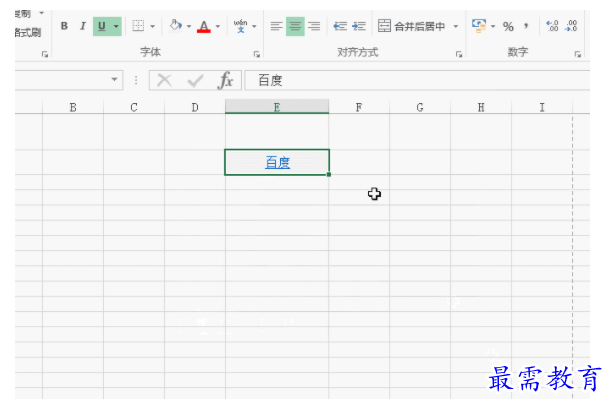The width and height of the screenshot is (610, 410).
Task: Toggle underline formatting
Action: click(102, 26)
